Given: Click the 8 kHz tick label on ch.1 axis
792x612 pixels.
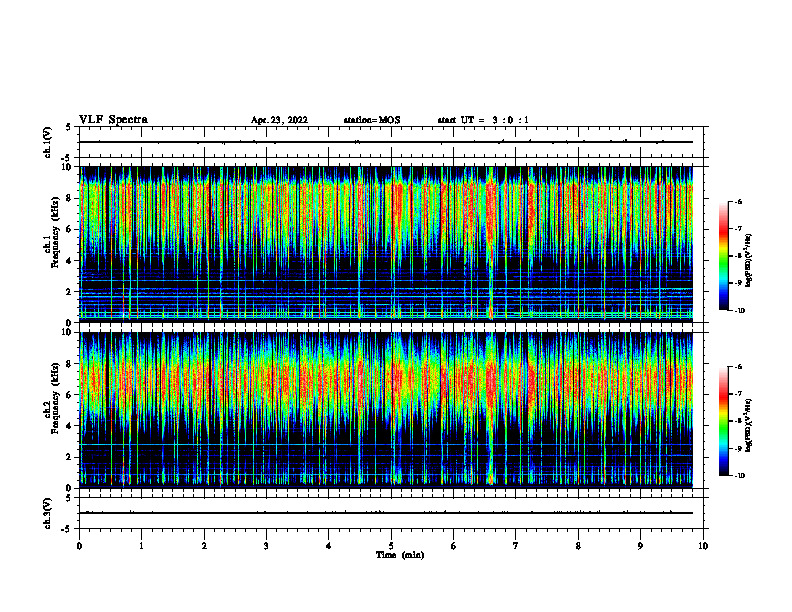Looking at the screenshot, I should coord(70,198).
